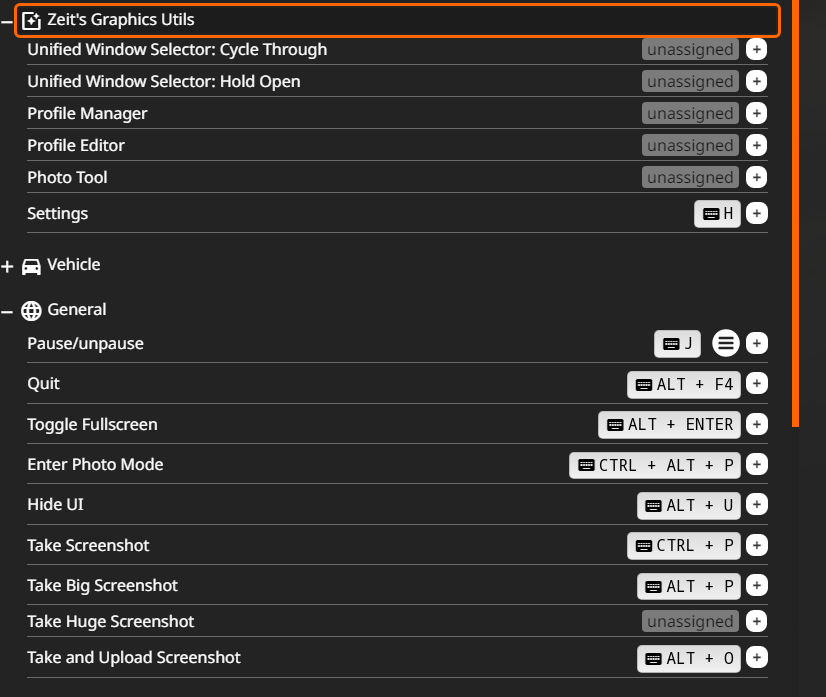Click the orange vertical scrollbar
Image resolution: width=826 pixels, height=697 pixels.
coord(796,200)
